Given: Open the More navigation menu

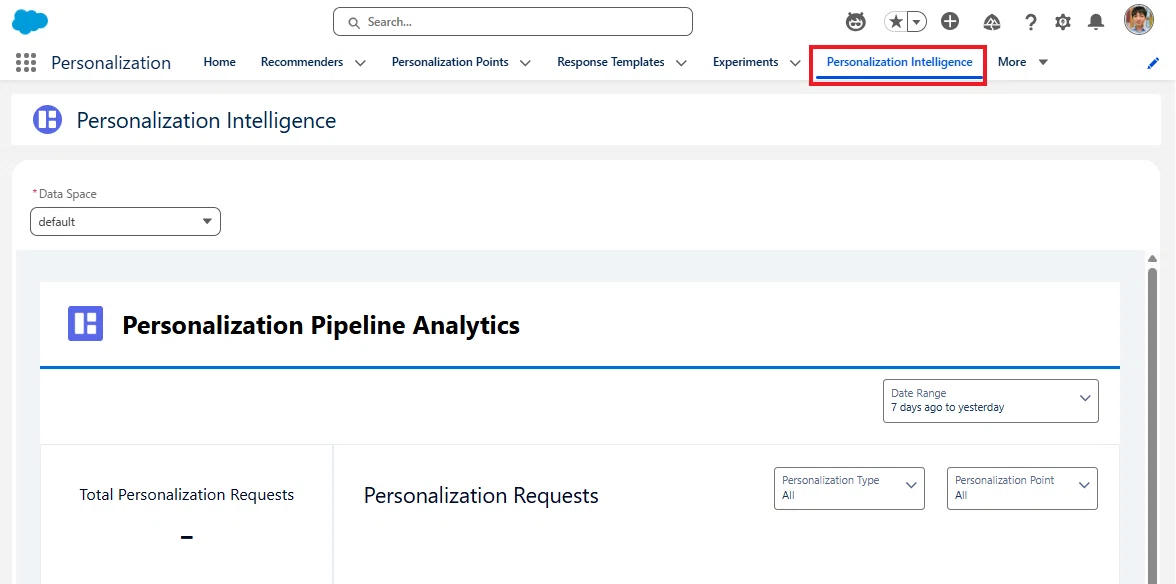Looking at the screenshot, I should (1022, 62).
